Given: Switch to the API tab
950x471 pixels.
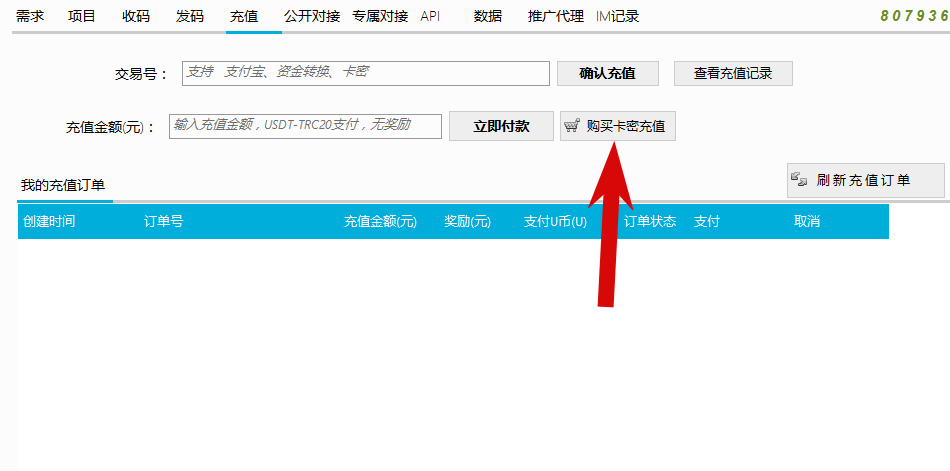Looking at the screenshot, I should [430, 16].
